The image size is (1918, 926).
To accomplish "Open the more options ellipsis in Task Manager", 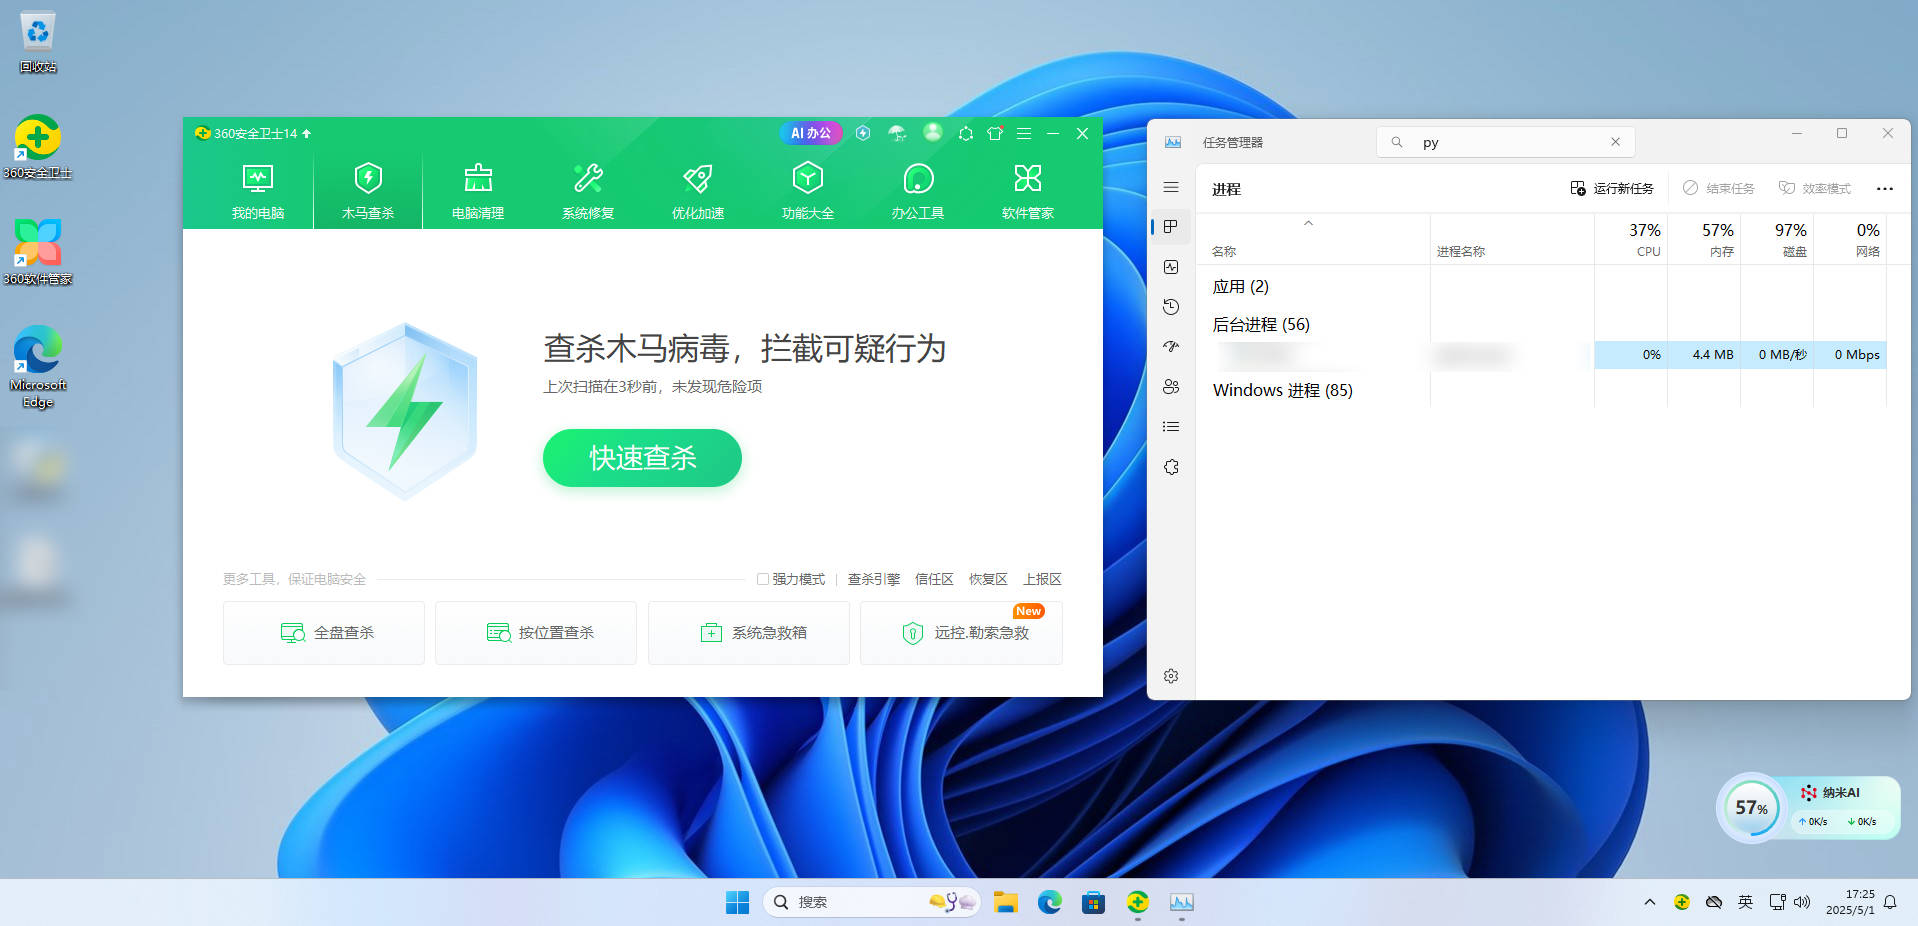I will (x=1885, y=188).
